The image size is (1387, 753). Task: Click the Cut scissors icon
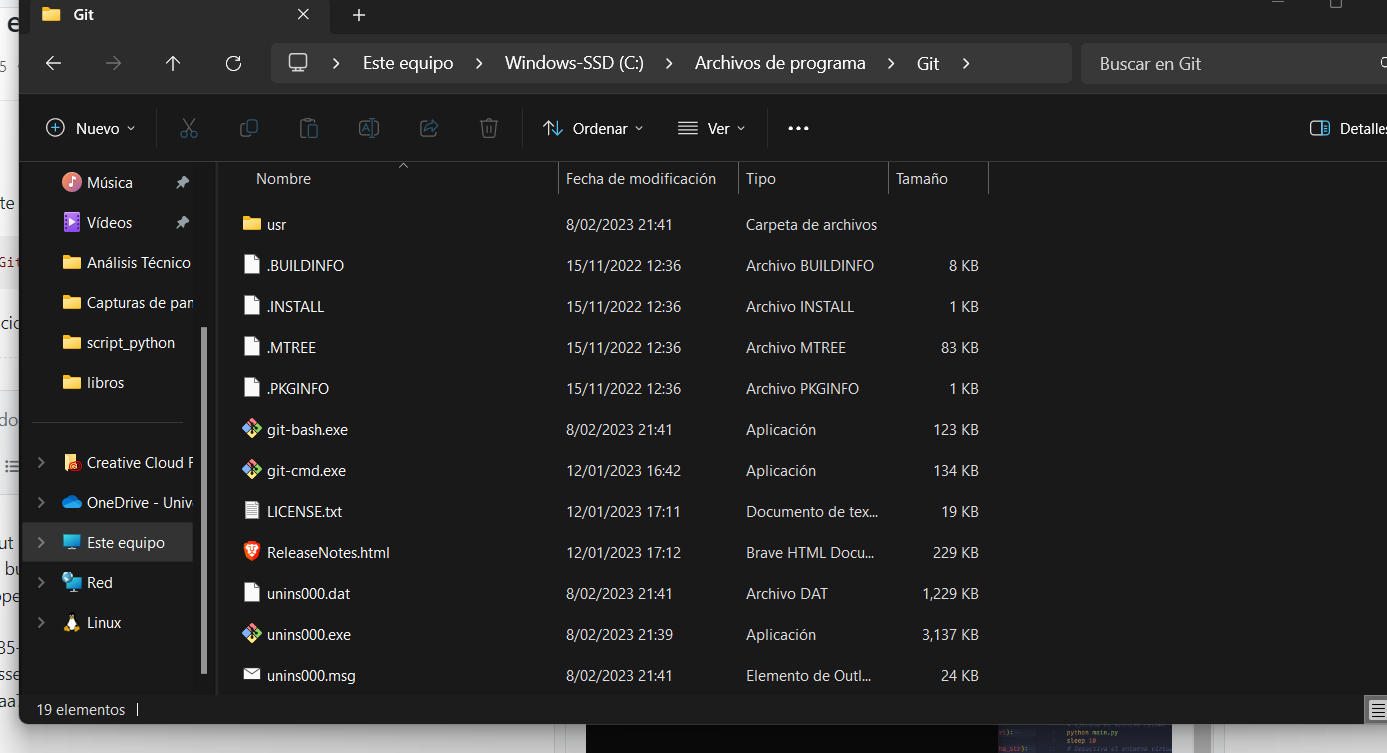click(x=188, y=128)
